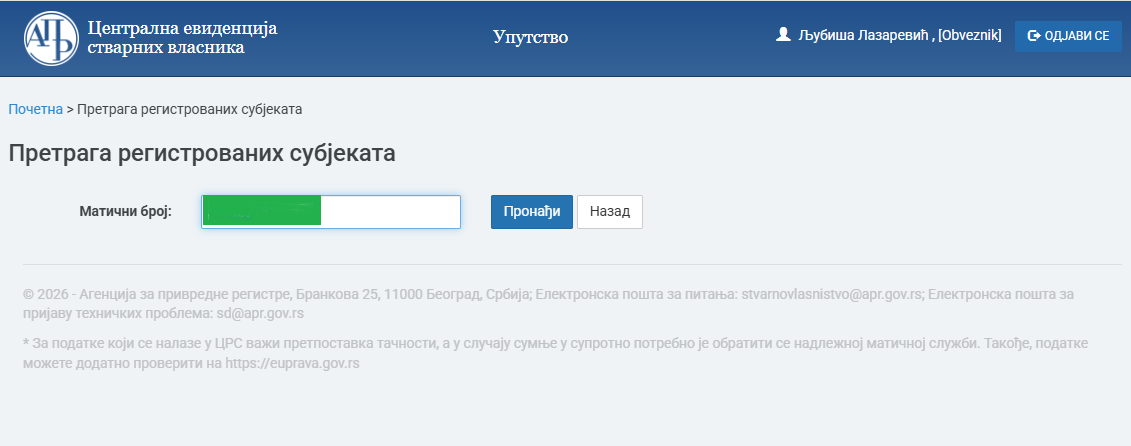Click the [Obveznik] role label
This screenshot has width=1131, height=446.
pyautogui.click(x=969, y=35)
